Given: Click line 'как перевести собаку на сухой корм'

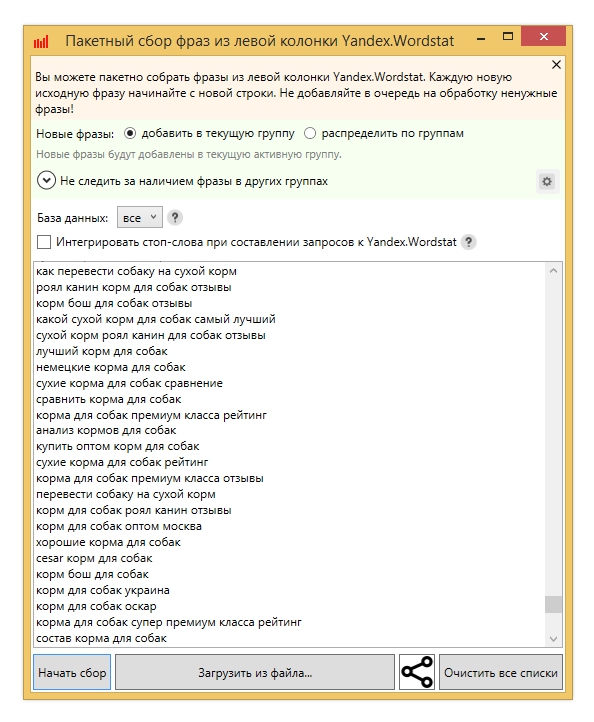Looking at the screenshot, I should point(136,271).
